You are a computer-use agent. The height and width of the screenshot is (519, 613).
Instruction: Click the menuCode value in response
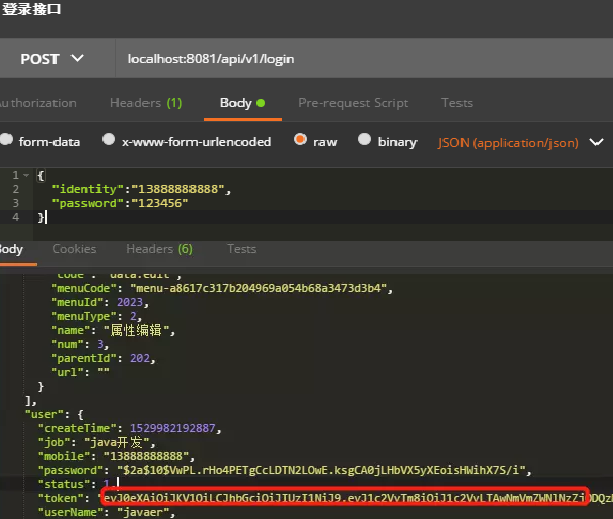[x=259, y=288]
